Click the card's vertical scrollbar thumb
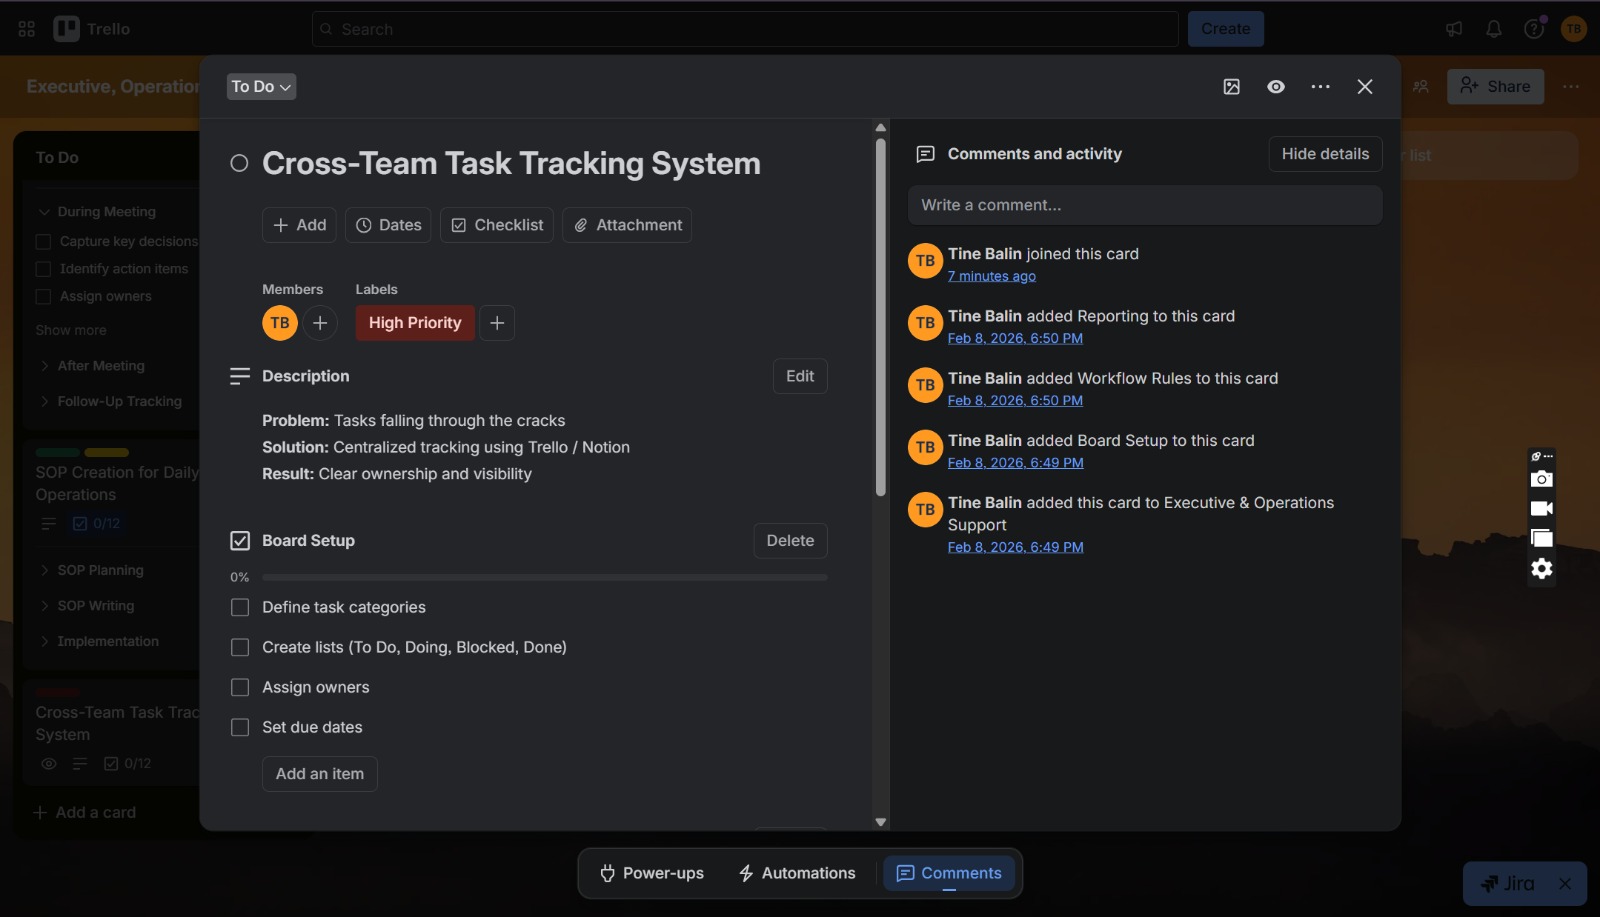Screen dimensions: 1600x917 click(881, 317)
